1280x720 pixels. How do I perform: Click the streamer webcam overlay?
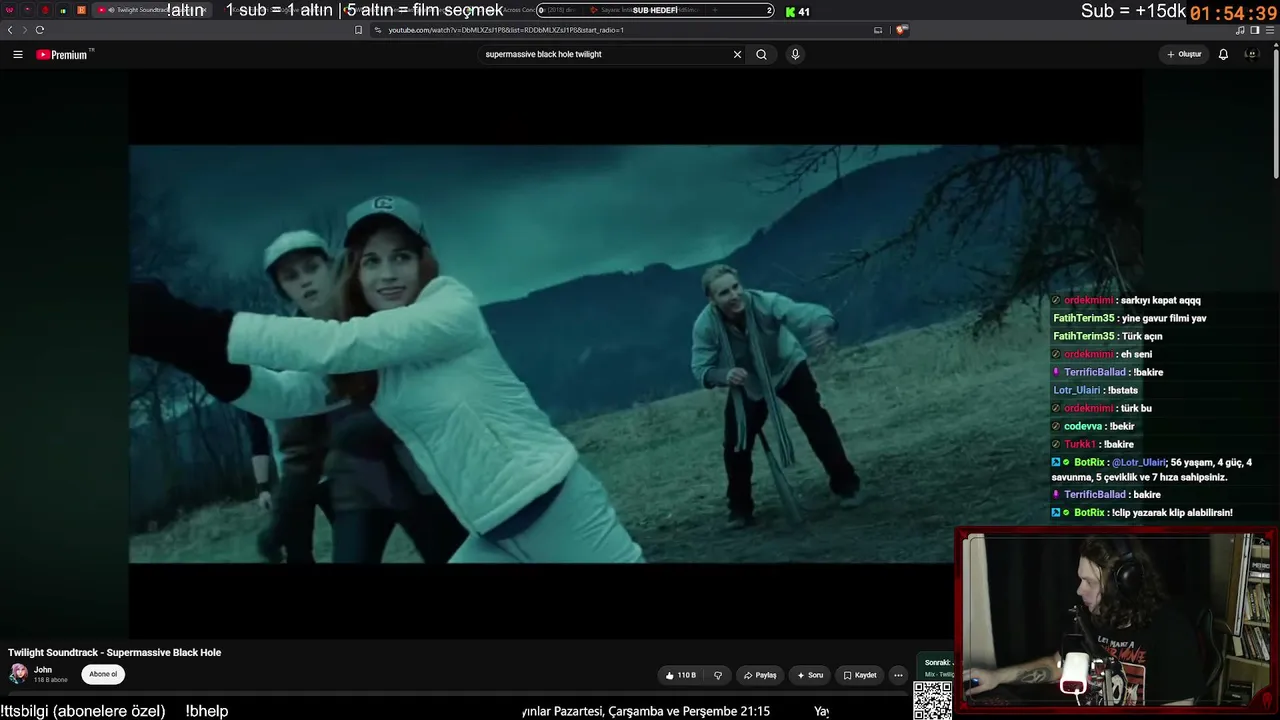pyautogui.click(x=1116, y=620)
